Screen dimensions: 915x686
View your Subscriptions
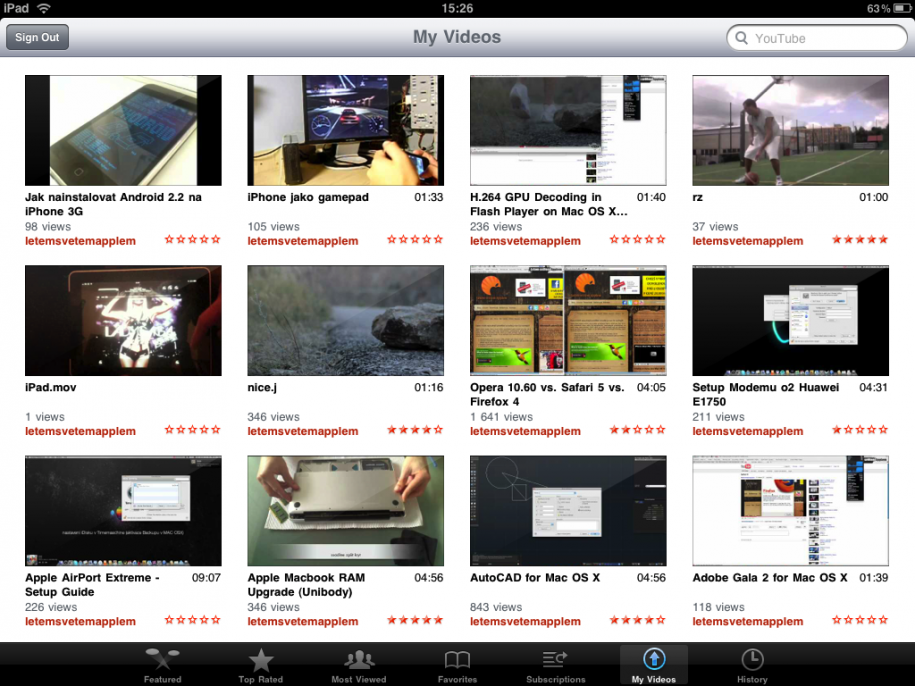(555, 664)
